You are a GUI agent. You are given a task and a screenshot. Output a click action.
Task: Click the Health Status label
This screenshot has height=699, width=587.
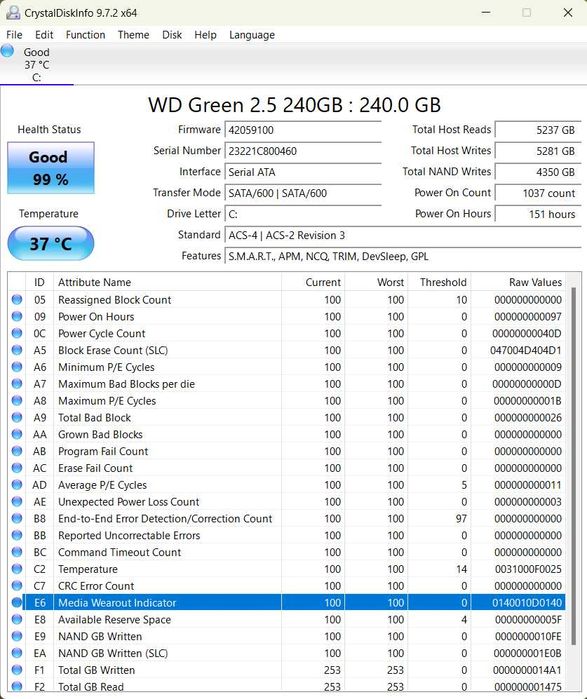point(49,129)
